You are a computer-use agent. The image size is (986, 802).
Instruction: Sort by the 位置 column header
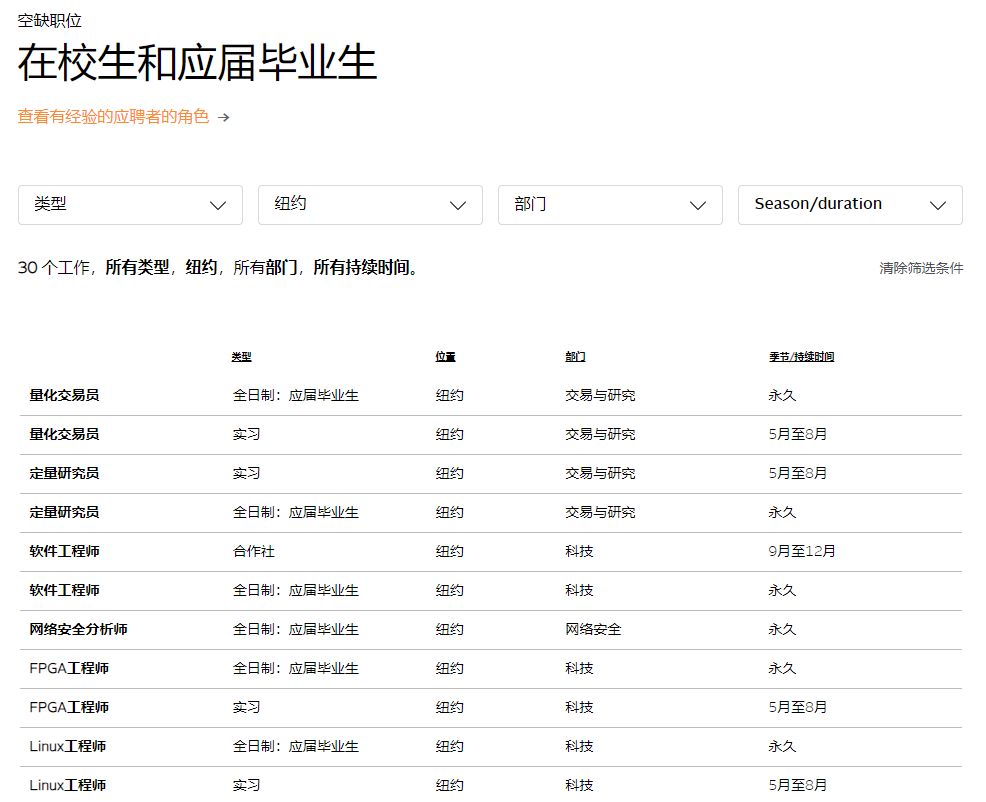tap(446, 356)
